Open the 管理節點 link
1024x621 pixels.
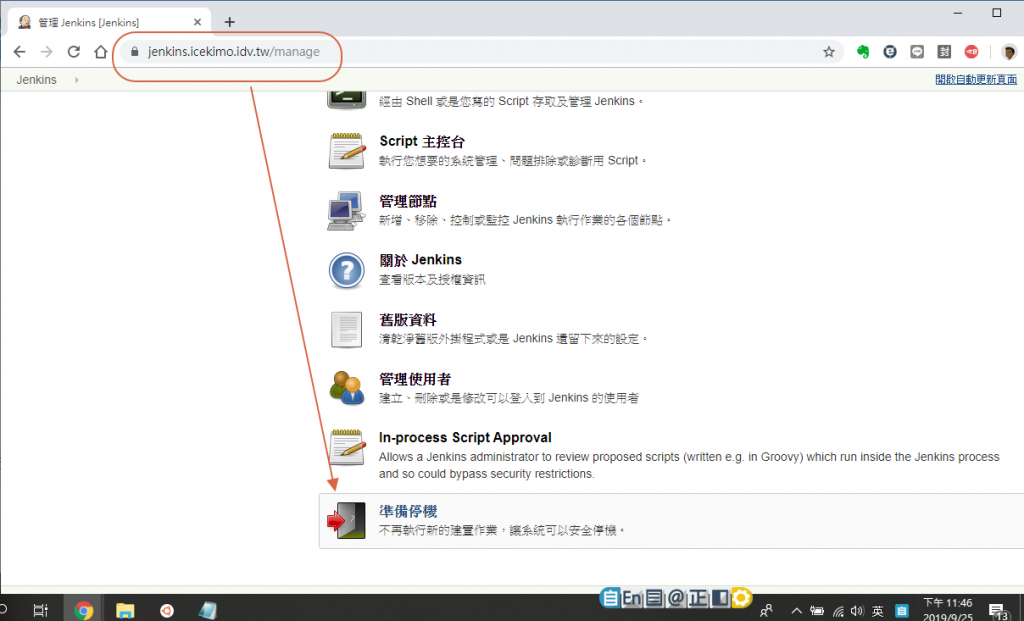(408, 201)
